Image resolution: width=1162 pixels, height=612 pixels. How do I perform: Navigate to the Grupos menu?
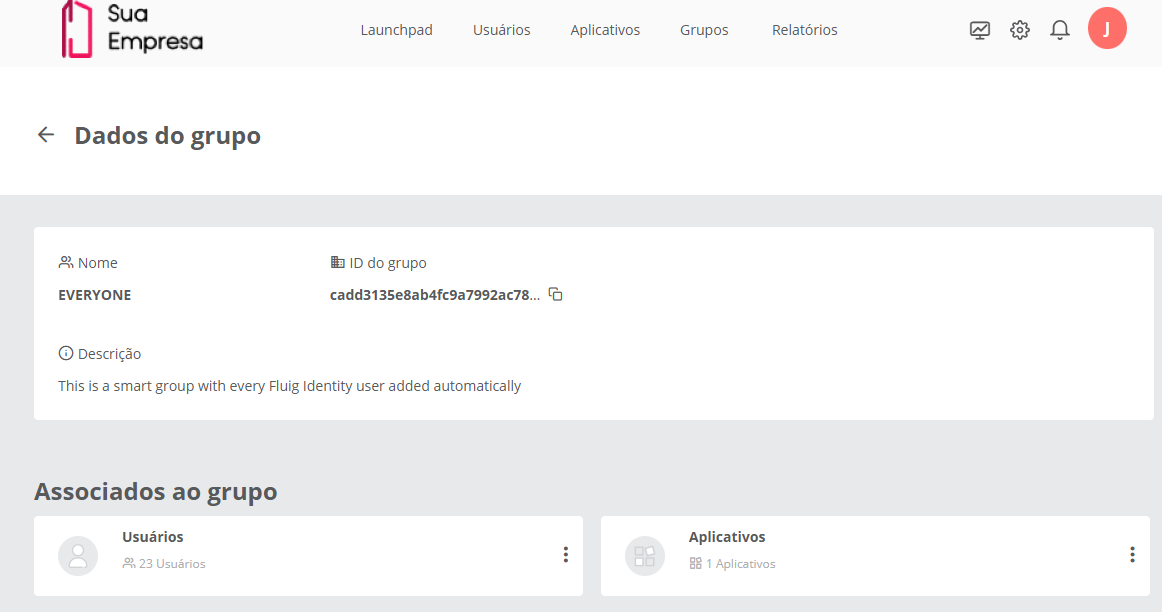(x=704, y=30)
